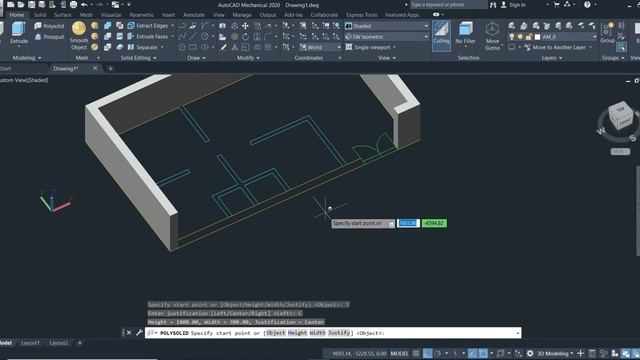Open workspace switching gear icon

[530, 353]
